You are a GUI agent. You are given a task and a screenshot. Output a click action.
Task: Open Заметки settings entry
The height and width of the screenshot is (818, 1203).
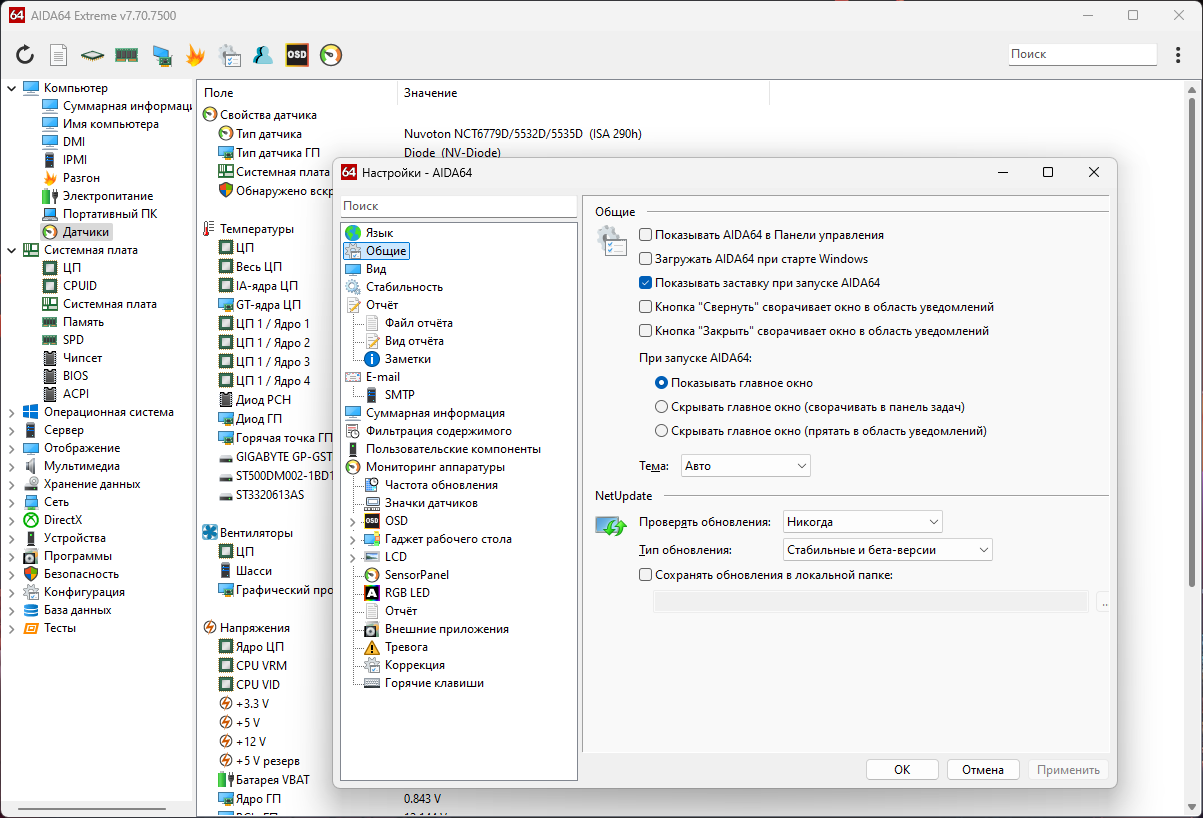[x=408, y=359]
